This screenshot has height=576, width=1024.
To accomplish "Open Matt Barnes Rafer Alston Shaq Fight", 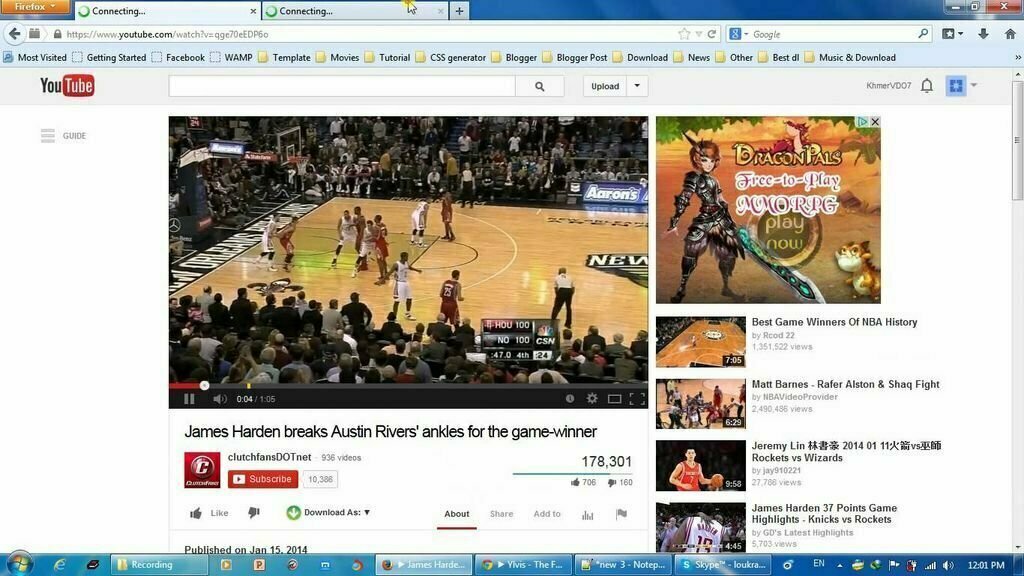I will tap(845, 384).
